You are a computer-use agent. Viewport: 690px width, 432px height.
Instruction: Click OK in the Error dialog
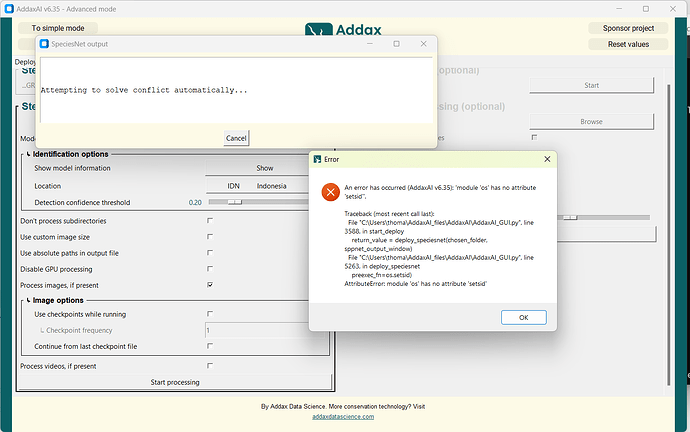[x=523, y=317]
